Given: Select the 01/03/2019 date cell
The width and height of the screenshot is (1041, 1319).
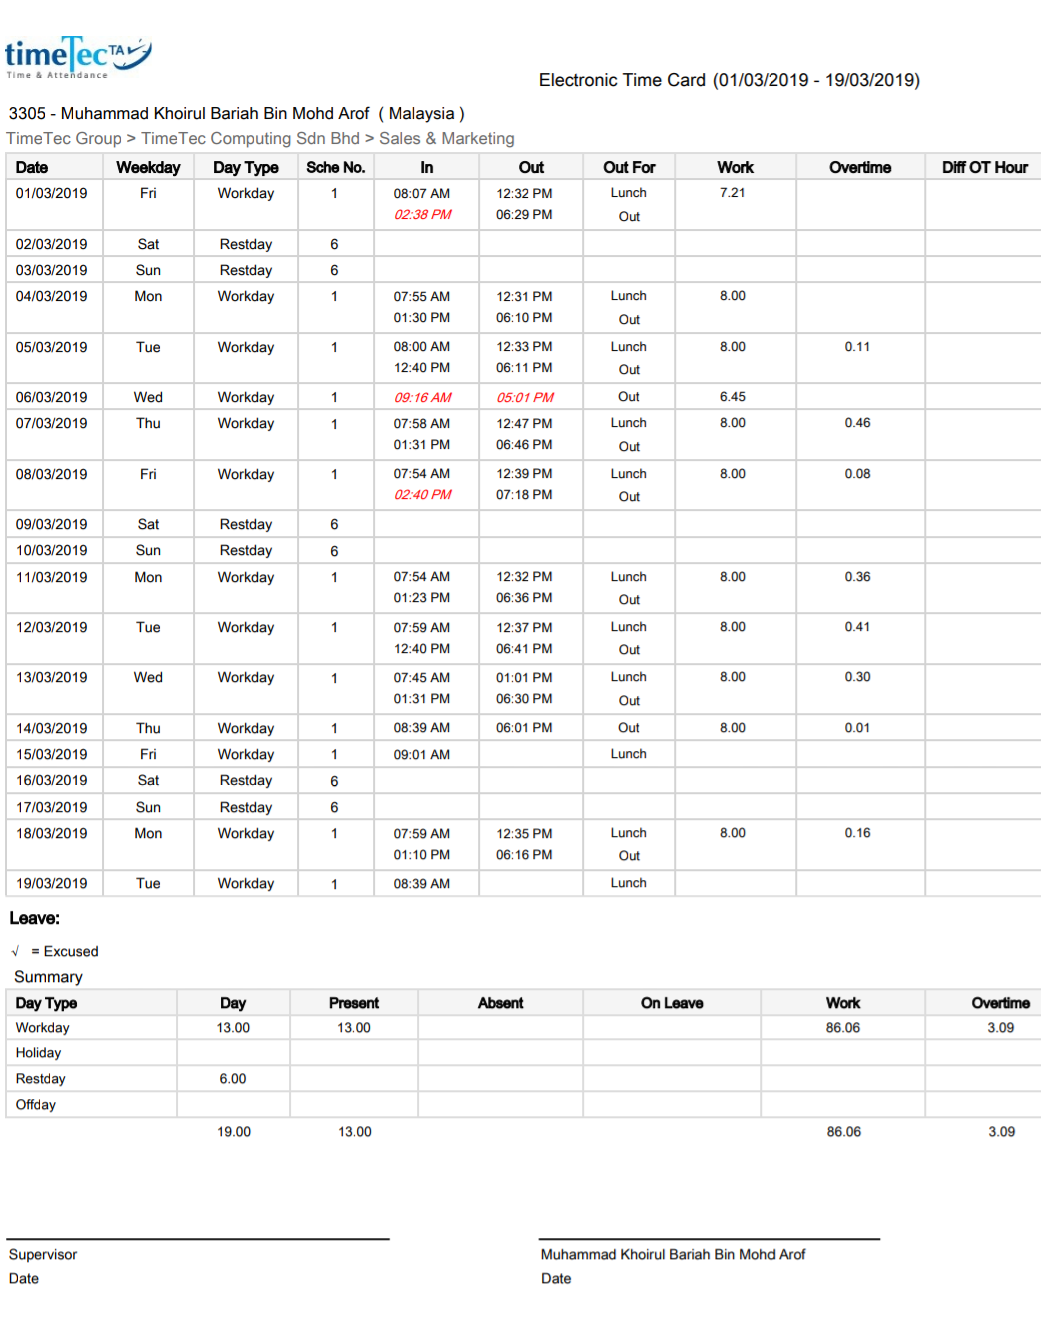Looking at the screenshot, I should pos(51,193).
